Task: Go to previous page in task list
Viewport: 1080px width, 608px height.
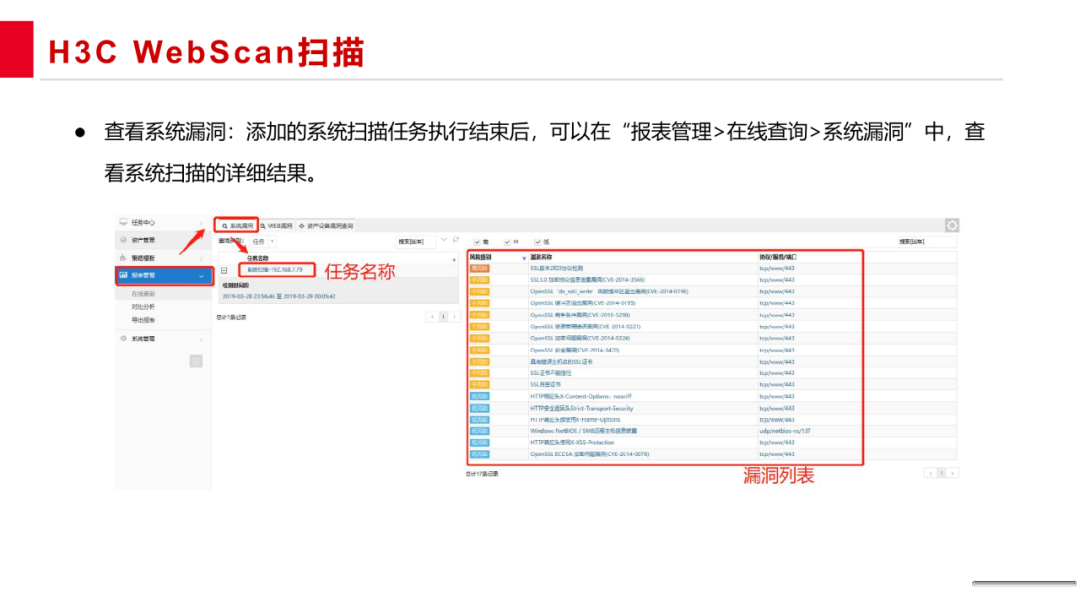Action: click(x=432, y=317)
